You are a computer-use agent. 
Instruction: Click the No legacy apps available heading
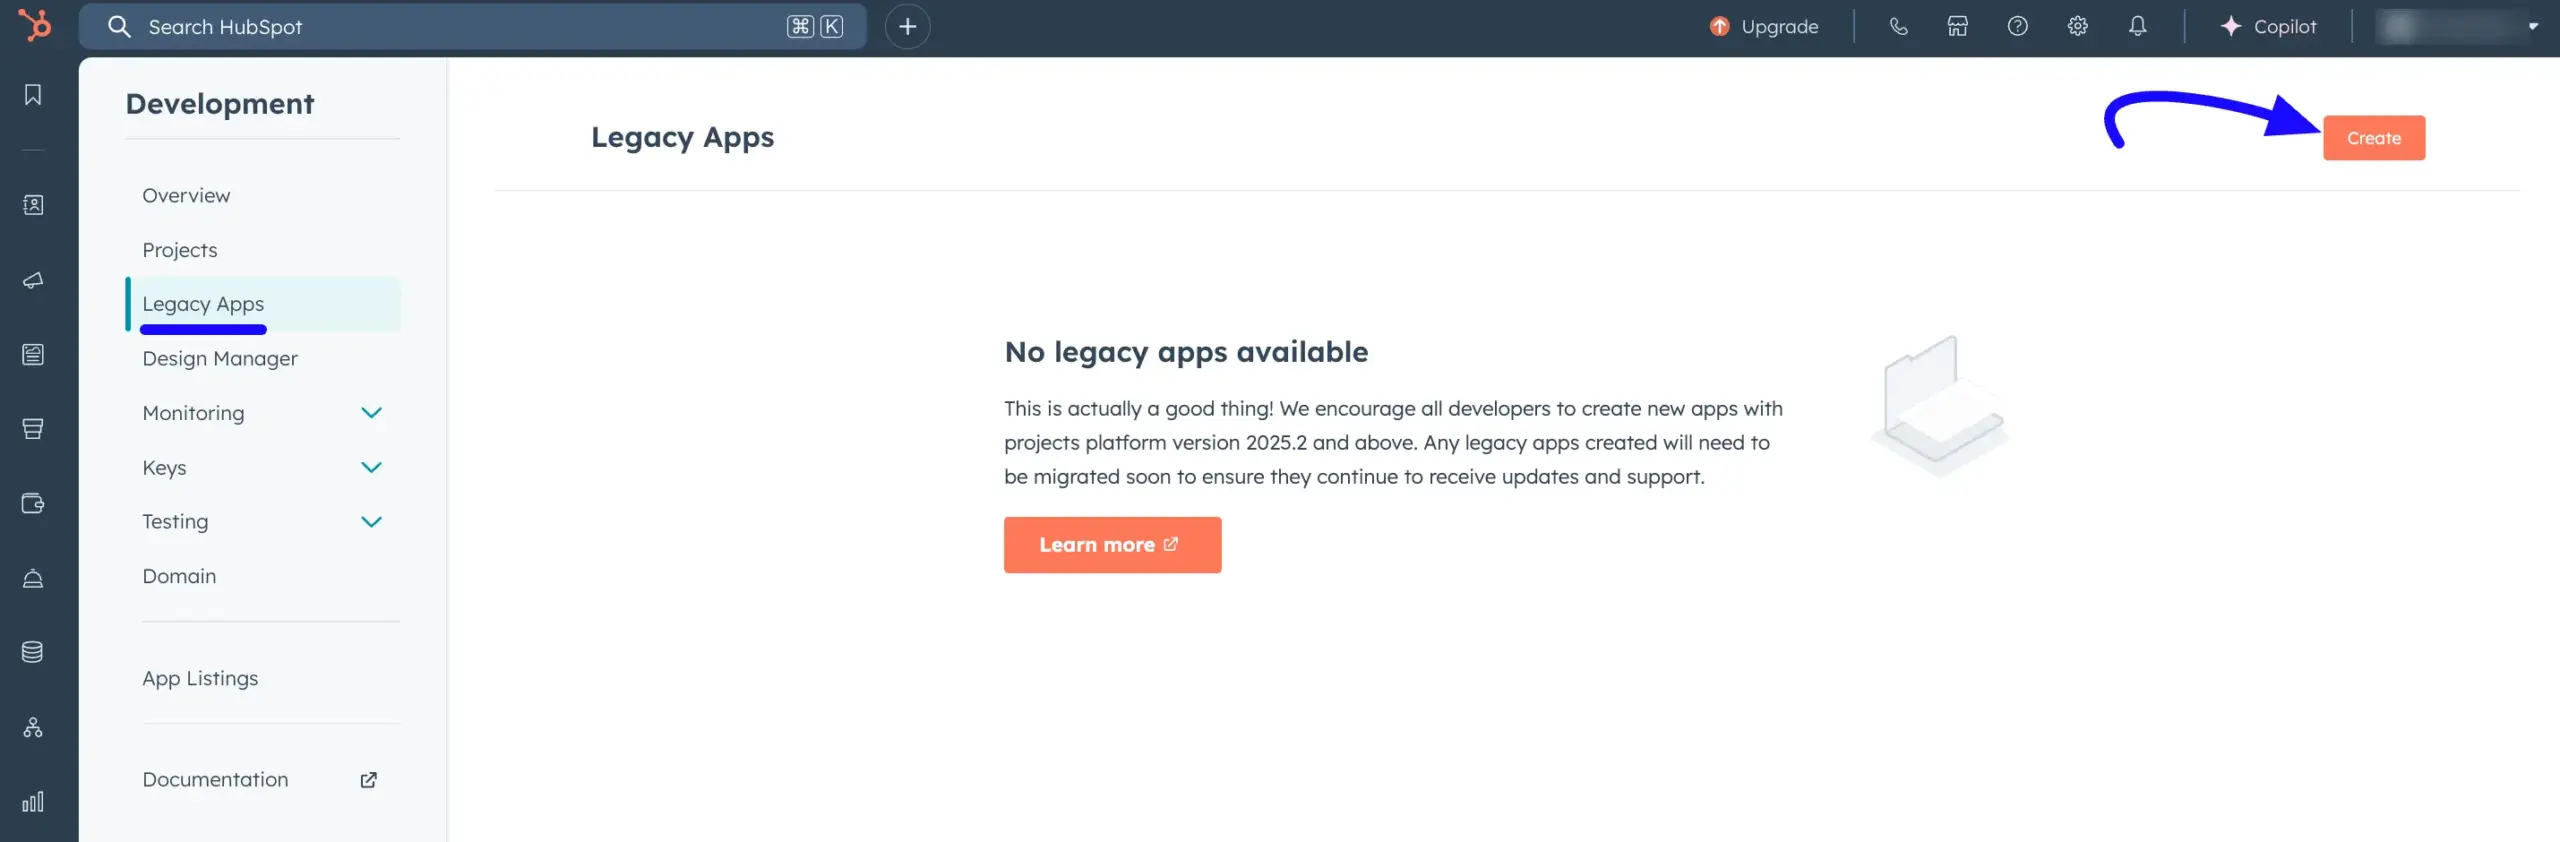point(1186,353)
